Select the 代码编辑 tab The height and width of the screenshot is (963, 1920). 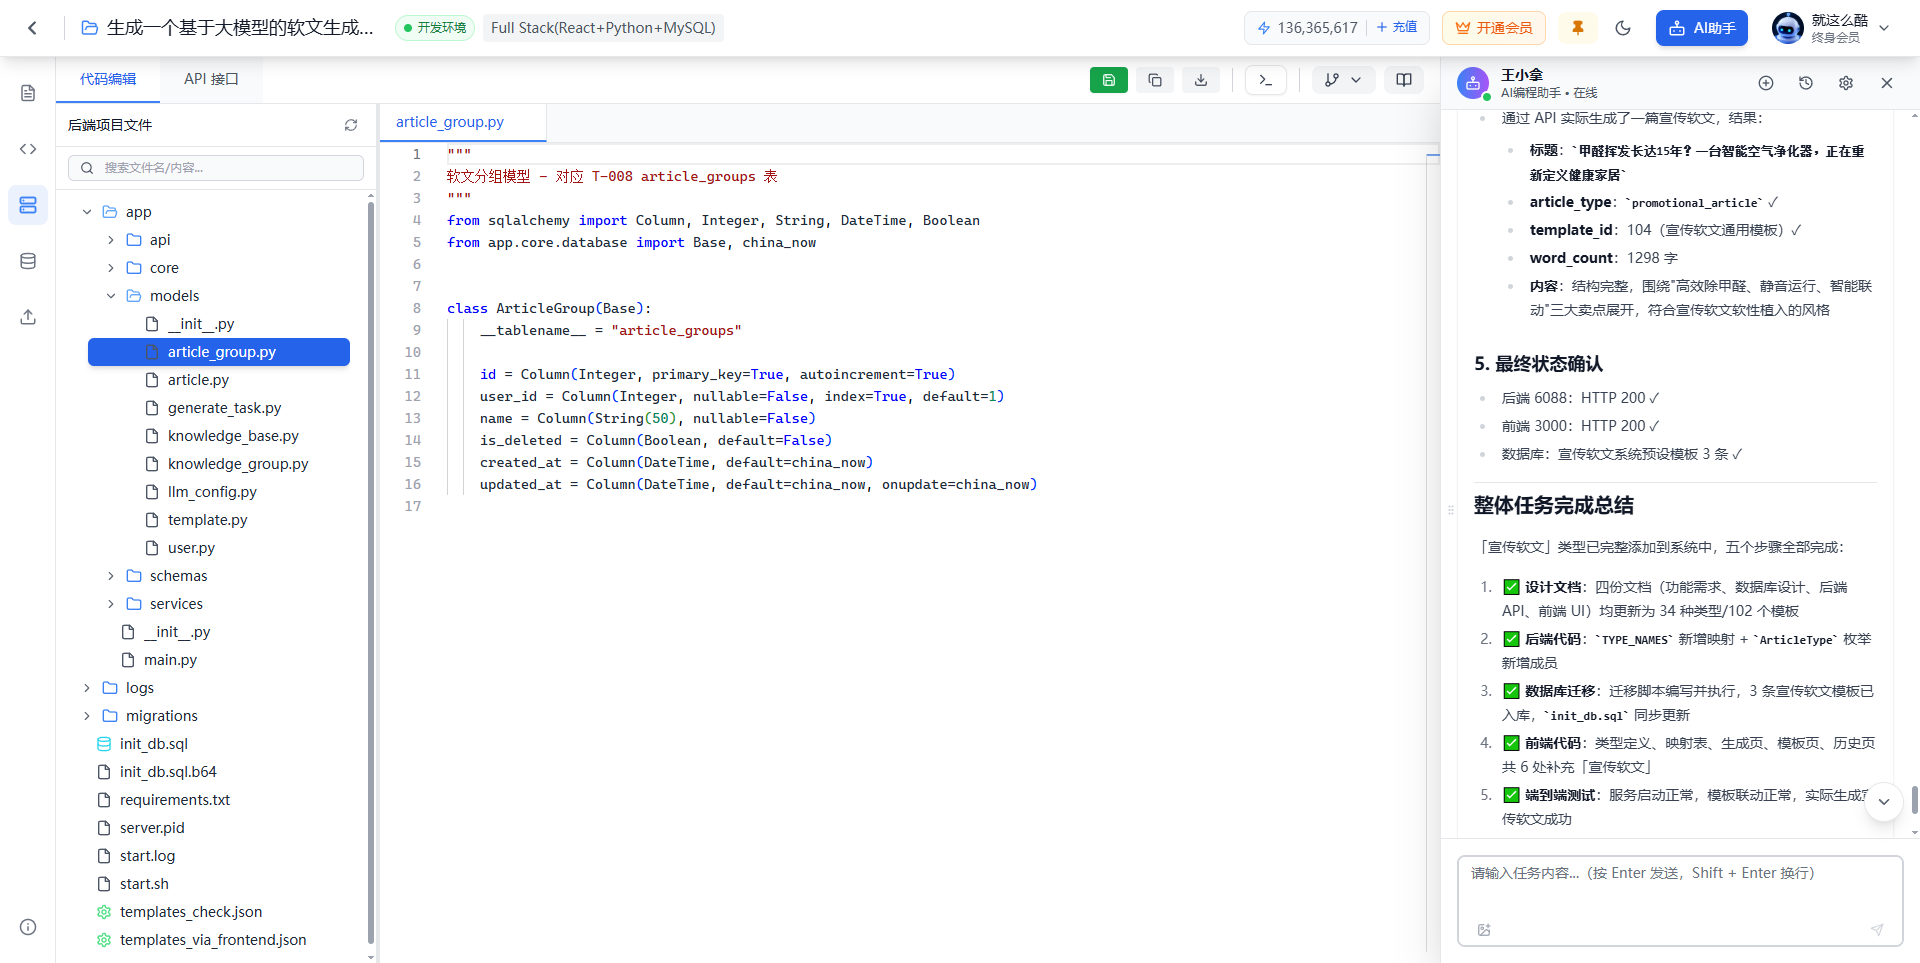coord(108,79)
